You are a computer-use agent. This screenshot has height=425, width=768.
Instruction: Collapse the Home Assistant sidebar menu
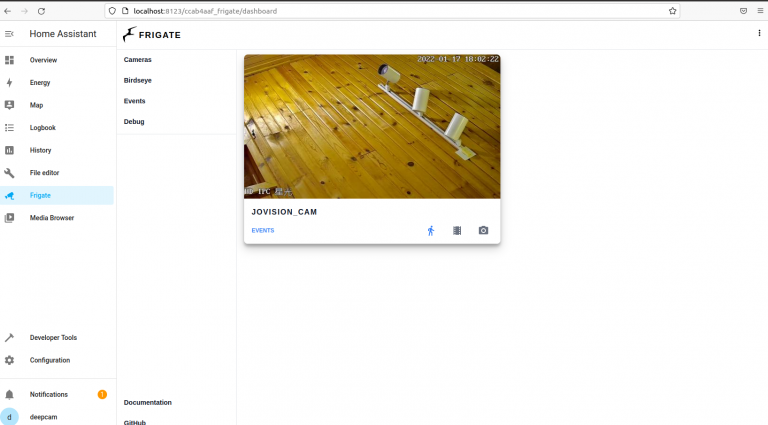point(10,34)
